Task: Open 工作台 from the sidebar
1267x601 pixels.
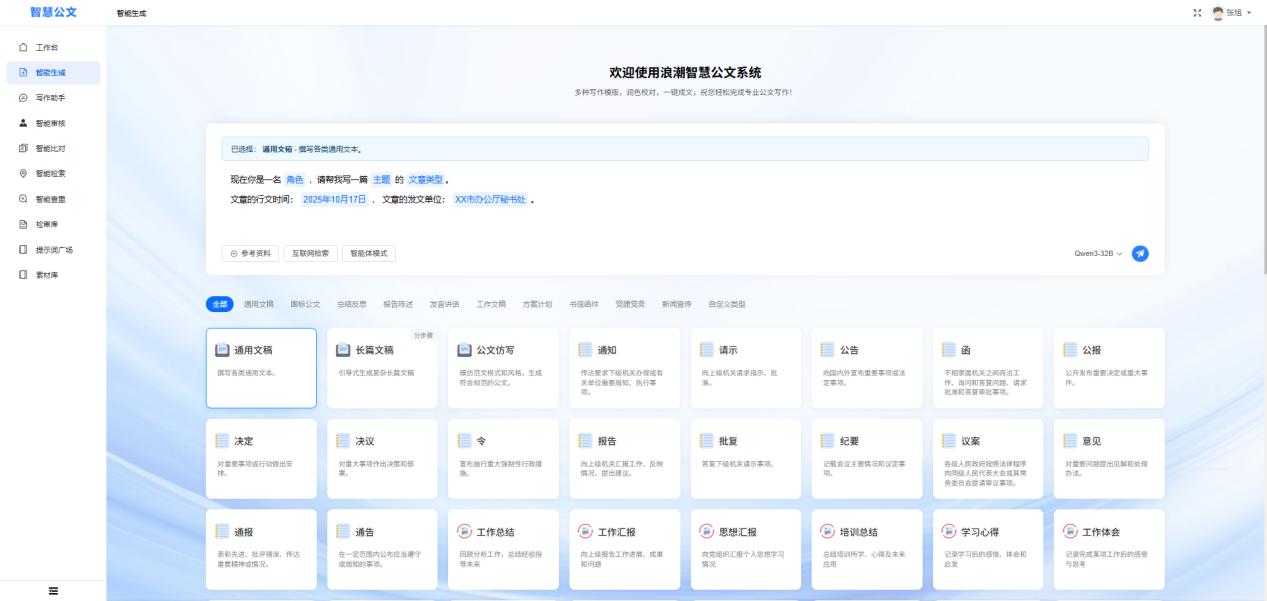Action: tap(46, 48)
